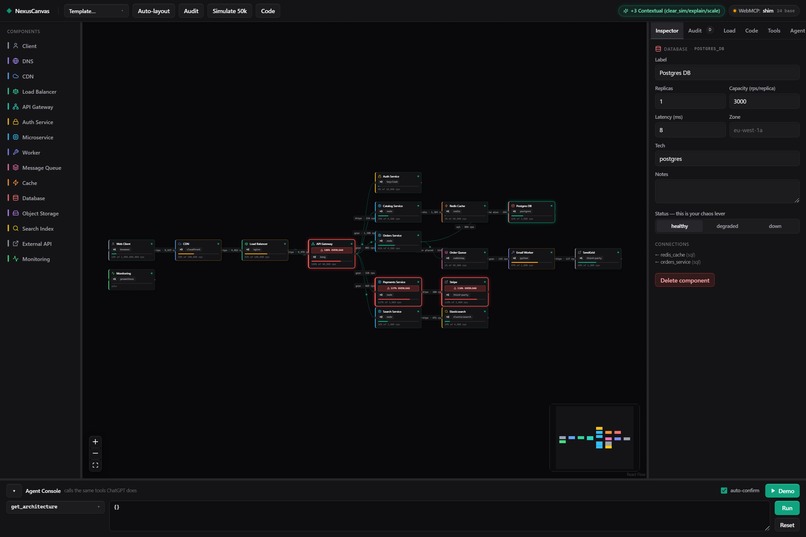Image resolution: width=806 pixels, height=537 pixels.
Task: Edit the Tech field postgres
Action: pyautogui.click(x=727, y=159)
